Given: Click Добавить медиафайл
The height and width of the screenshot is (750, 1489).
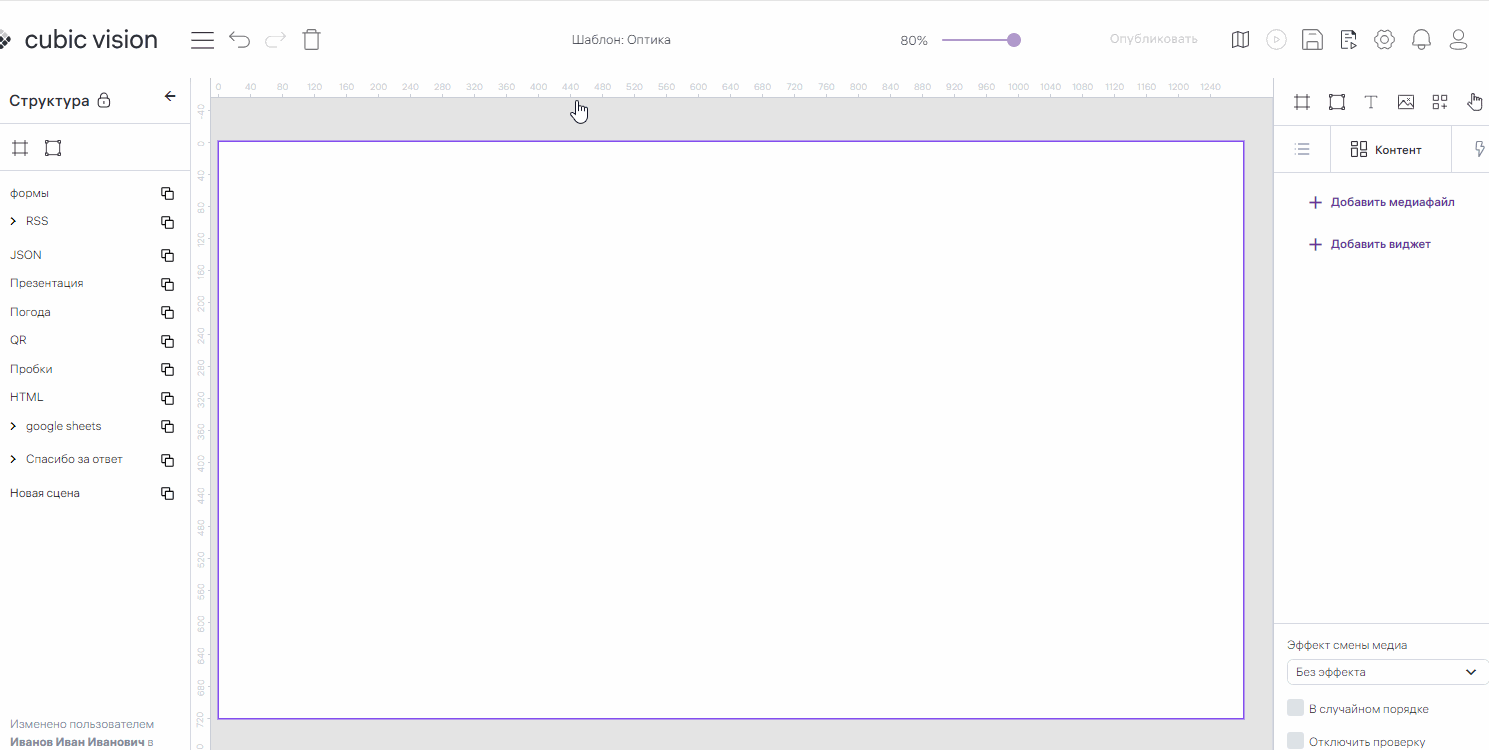Looking at the screenshot, I should coord(1381,202).
